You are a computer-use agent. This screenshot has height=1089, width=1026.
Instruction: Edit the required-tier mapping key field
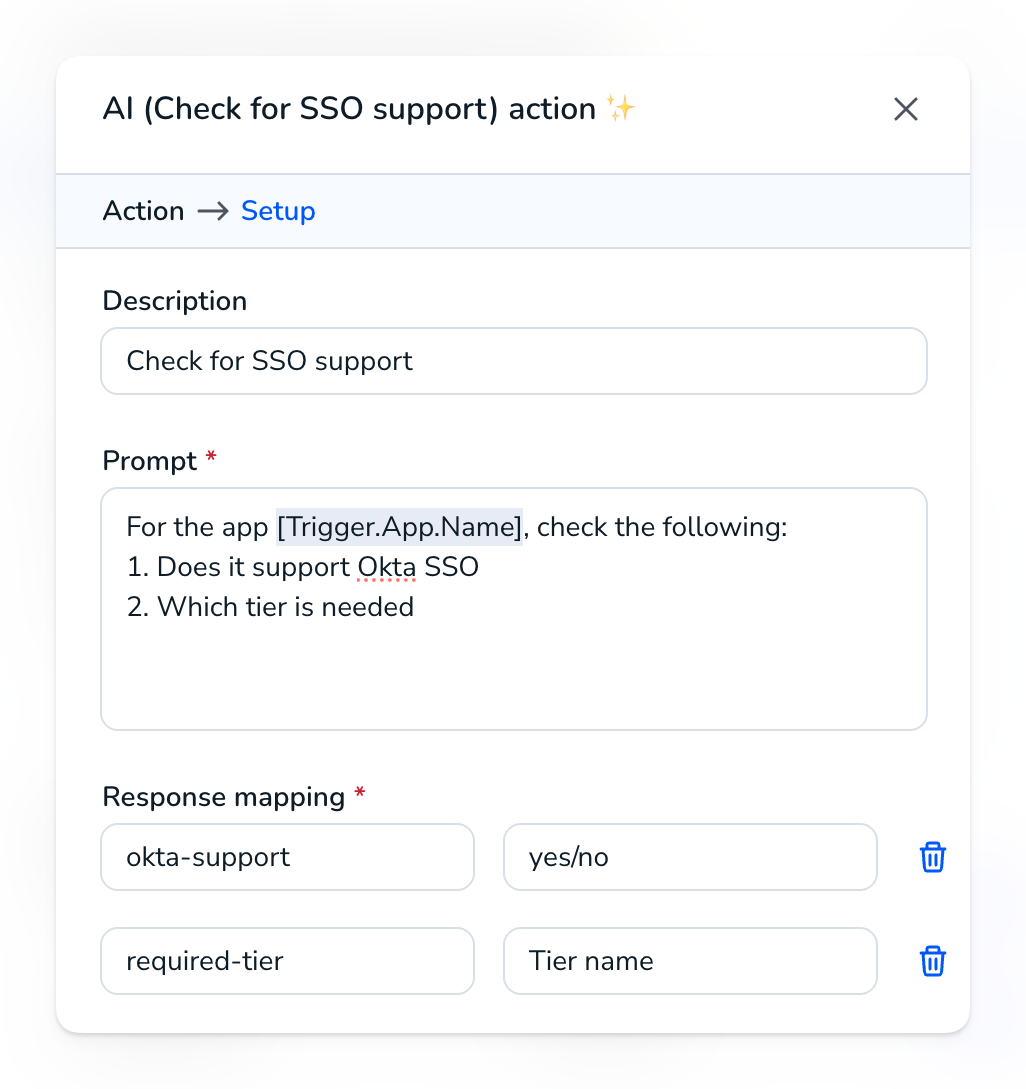tap(288, 961)
